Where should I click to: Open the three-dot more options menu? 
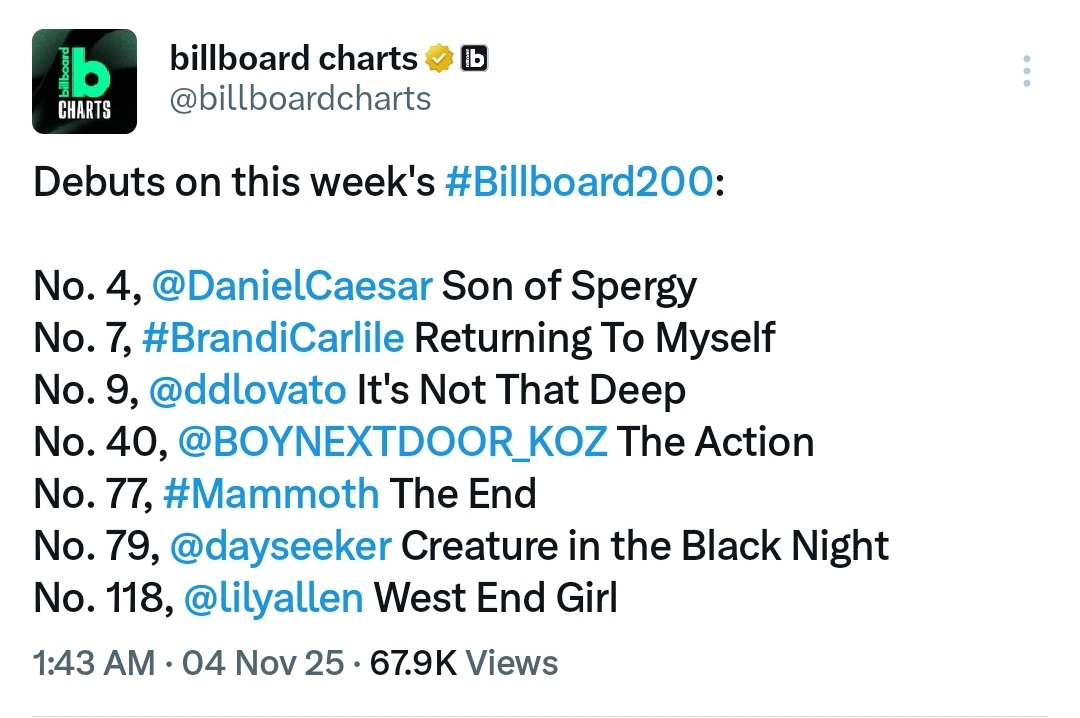(1026, 72)
